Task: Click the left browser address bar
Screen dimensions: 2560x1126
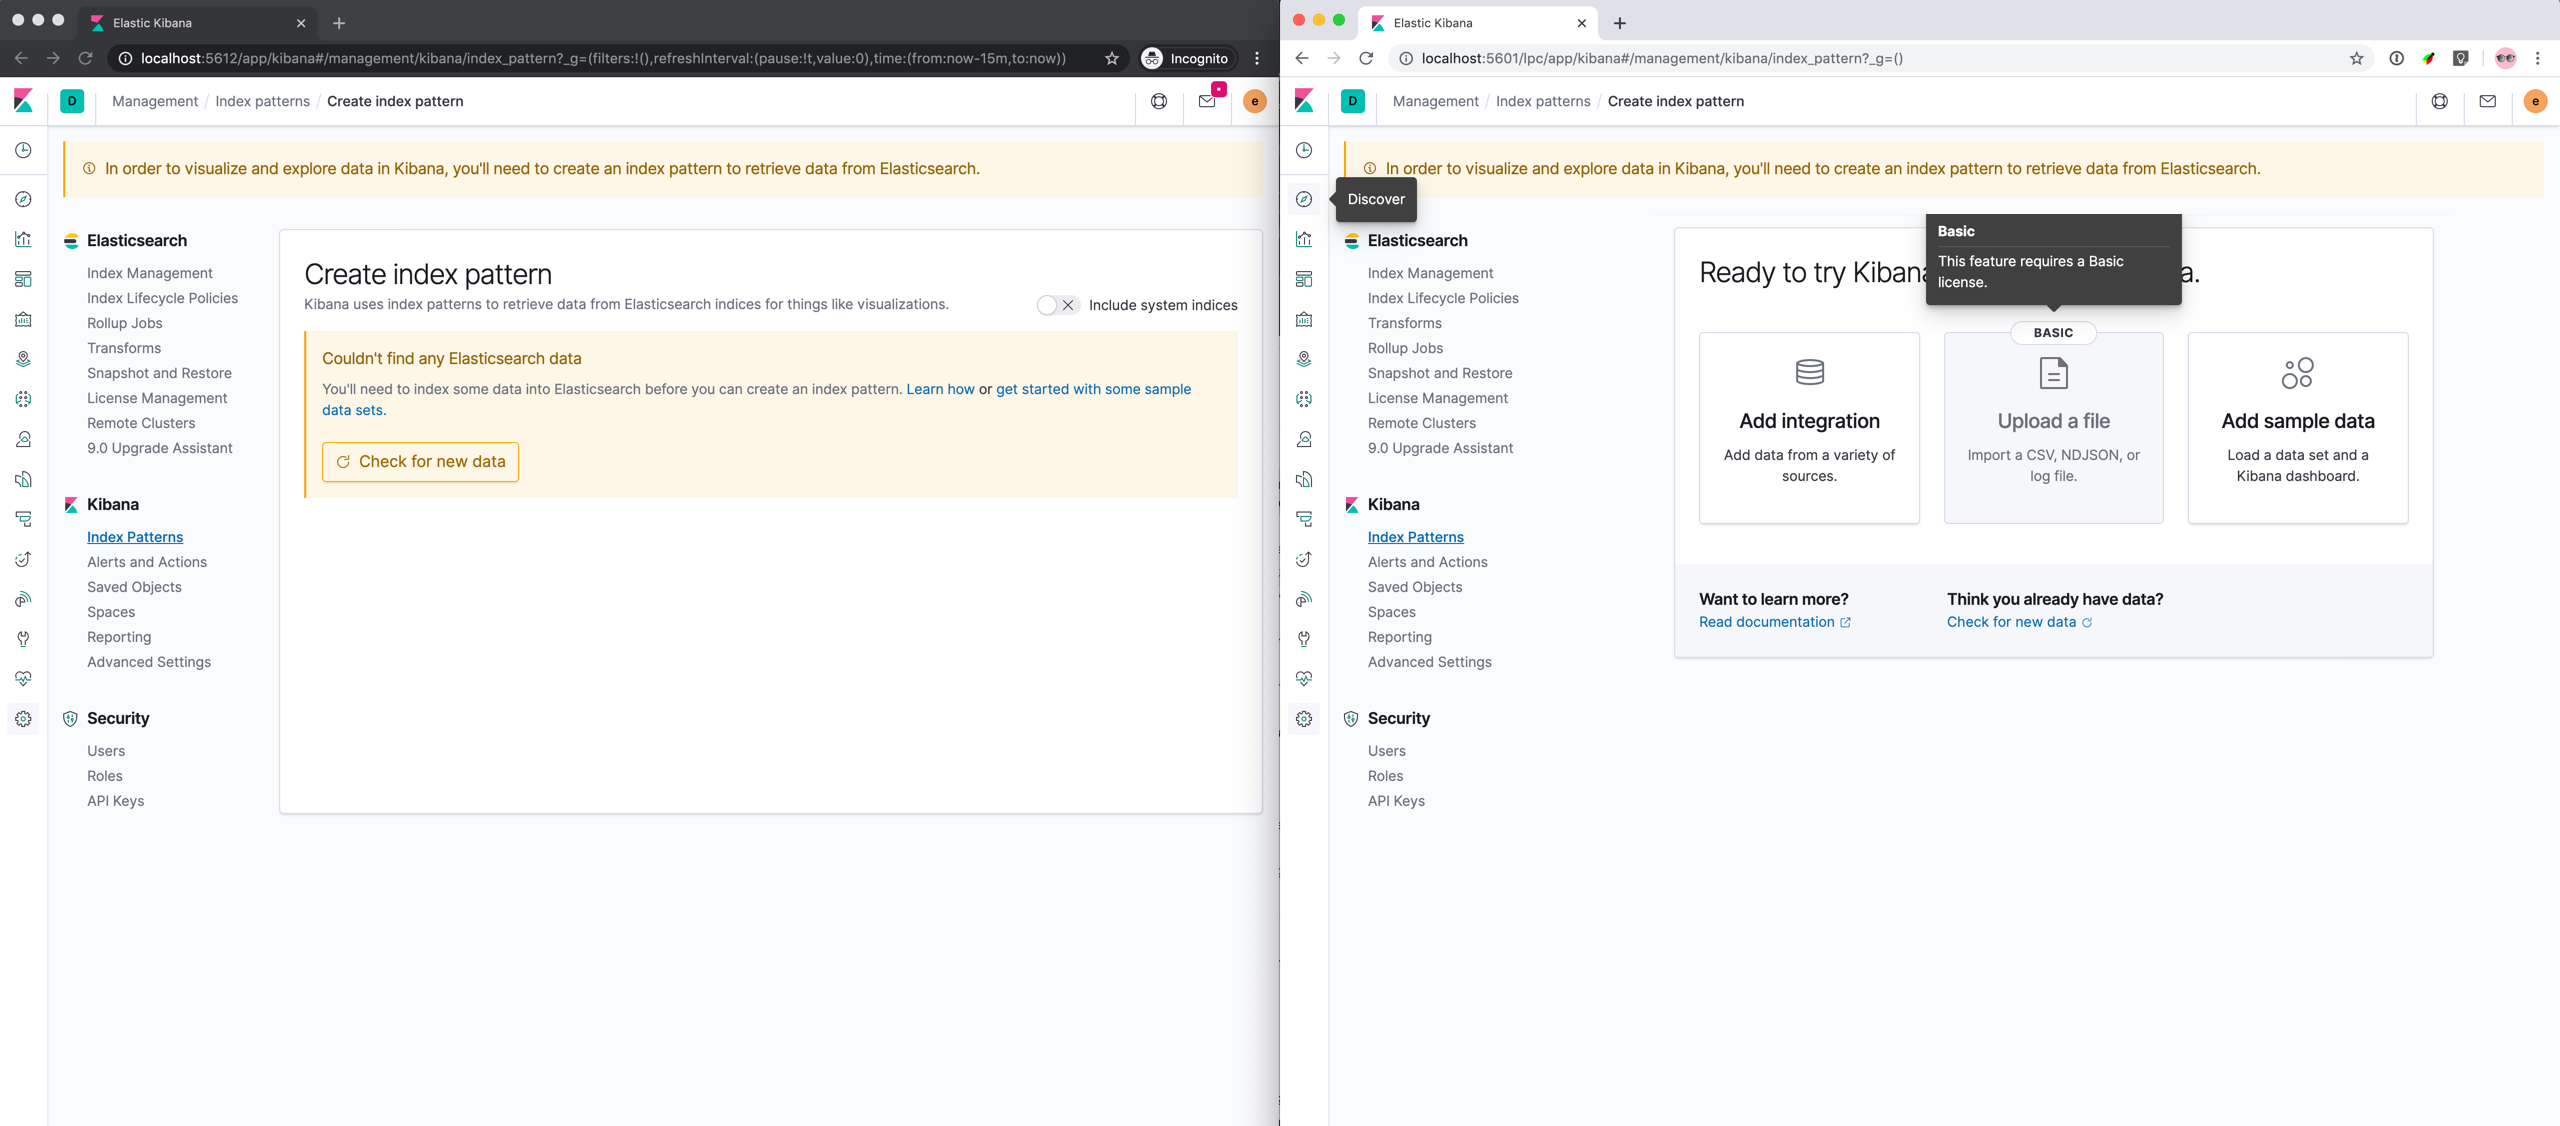Action: [600, 58]
